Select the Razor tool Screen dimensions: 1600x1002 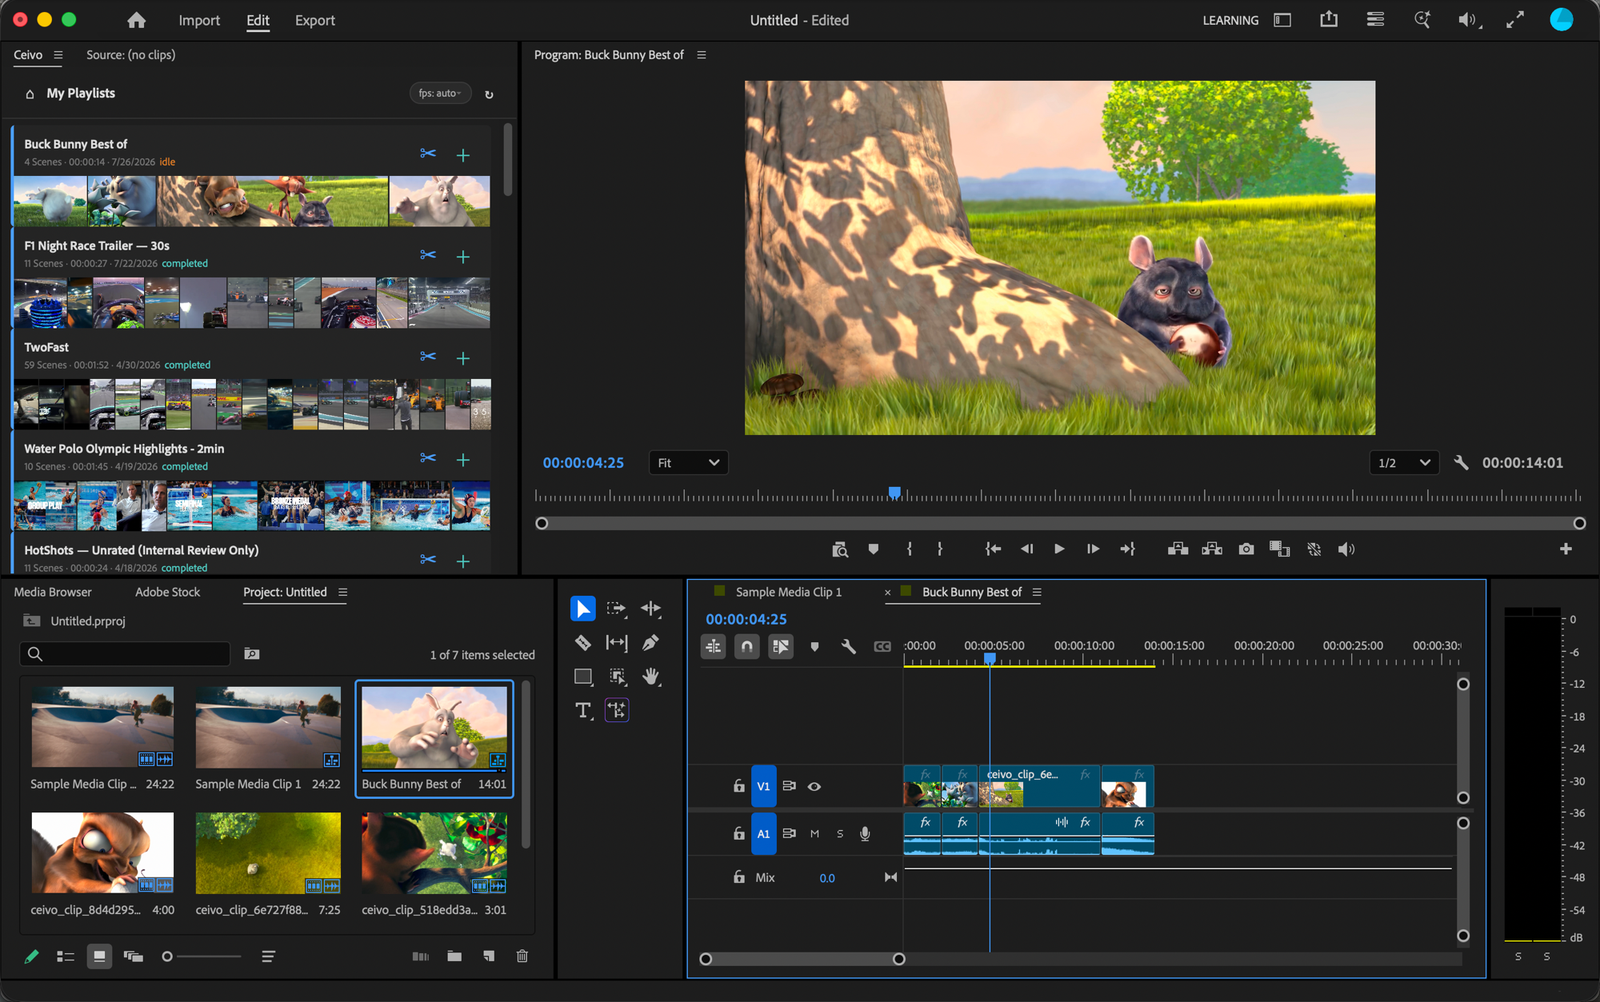(583, 643)
